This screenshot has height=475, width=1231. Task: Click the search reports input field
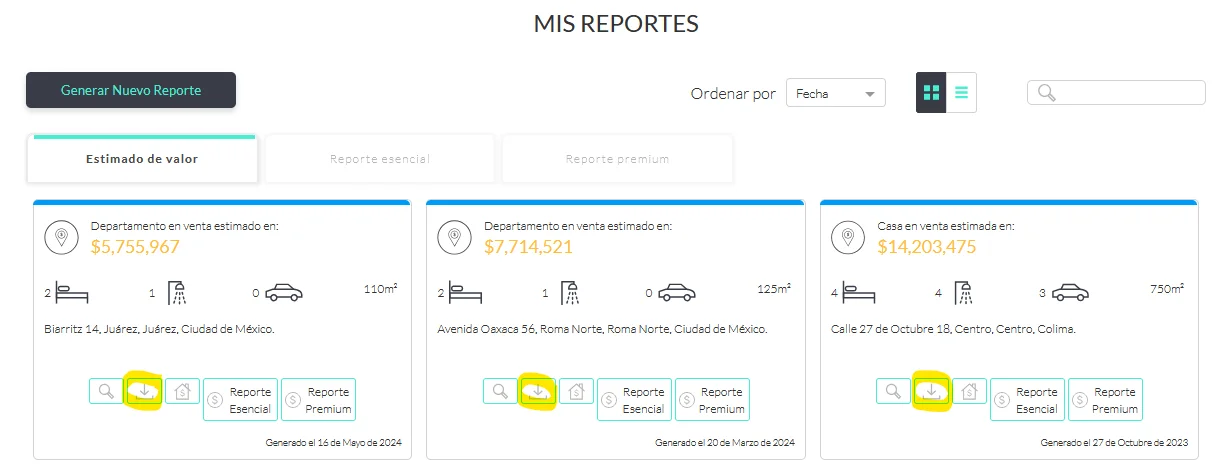[1127, 93]
